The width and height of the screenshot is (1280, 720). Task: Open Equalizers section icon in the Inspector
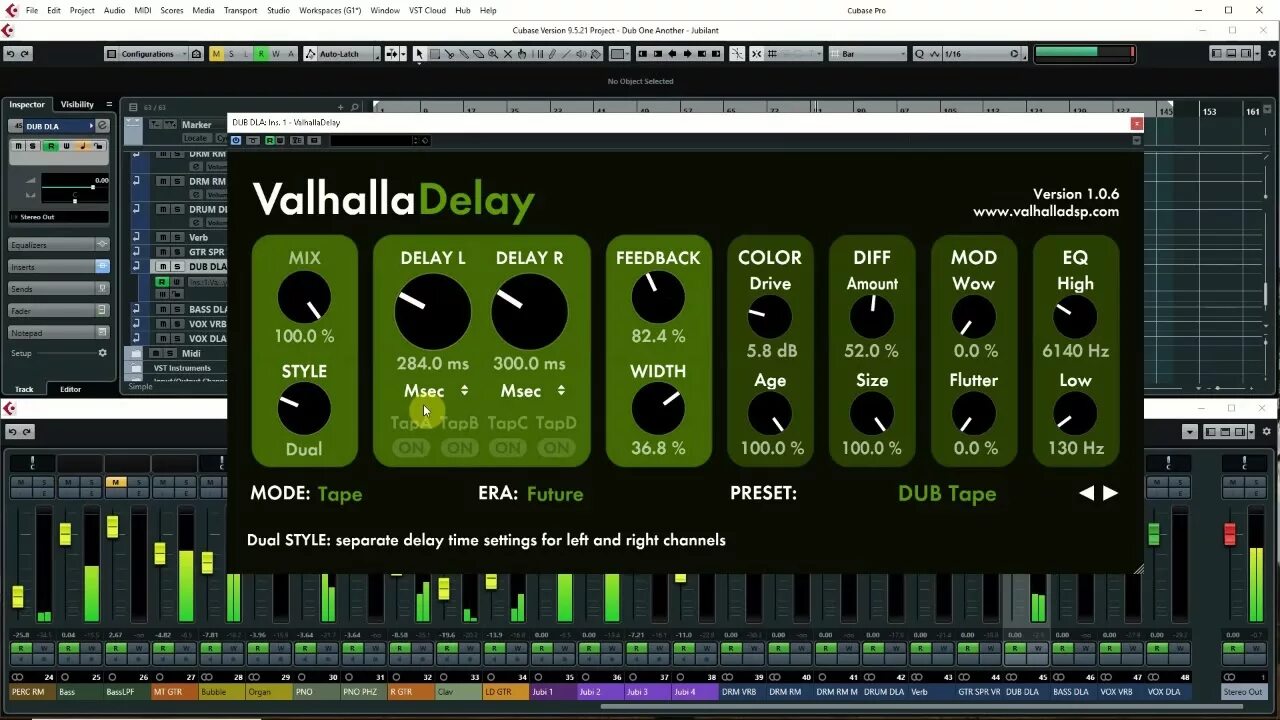tap(102, 245)
